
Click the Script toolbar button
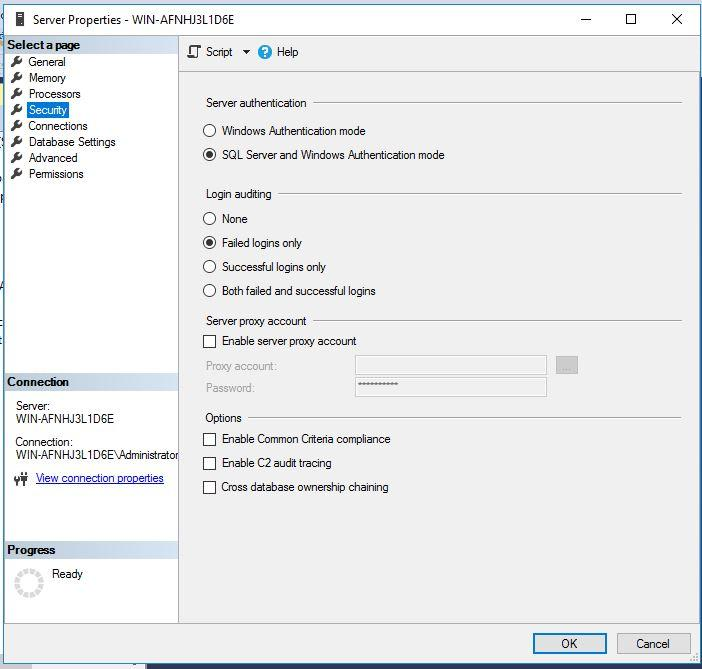pos(219,52)
